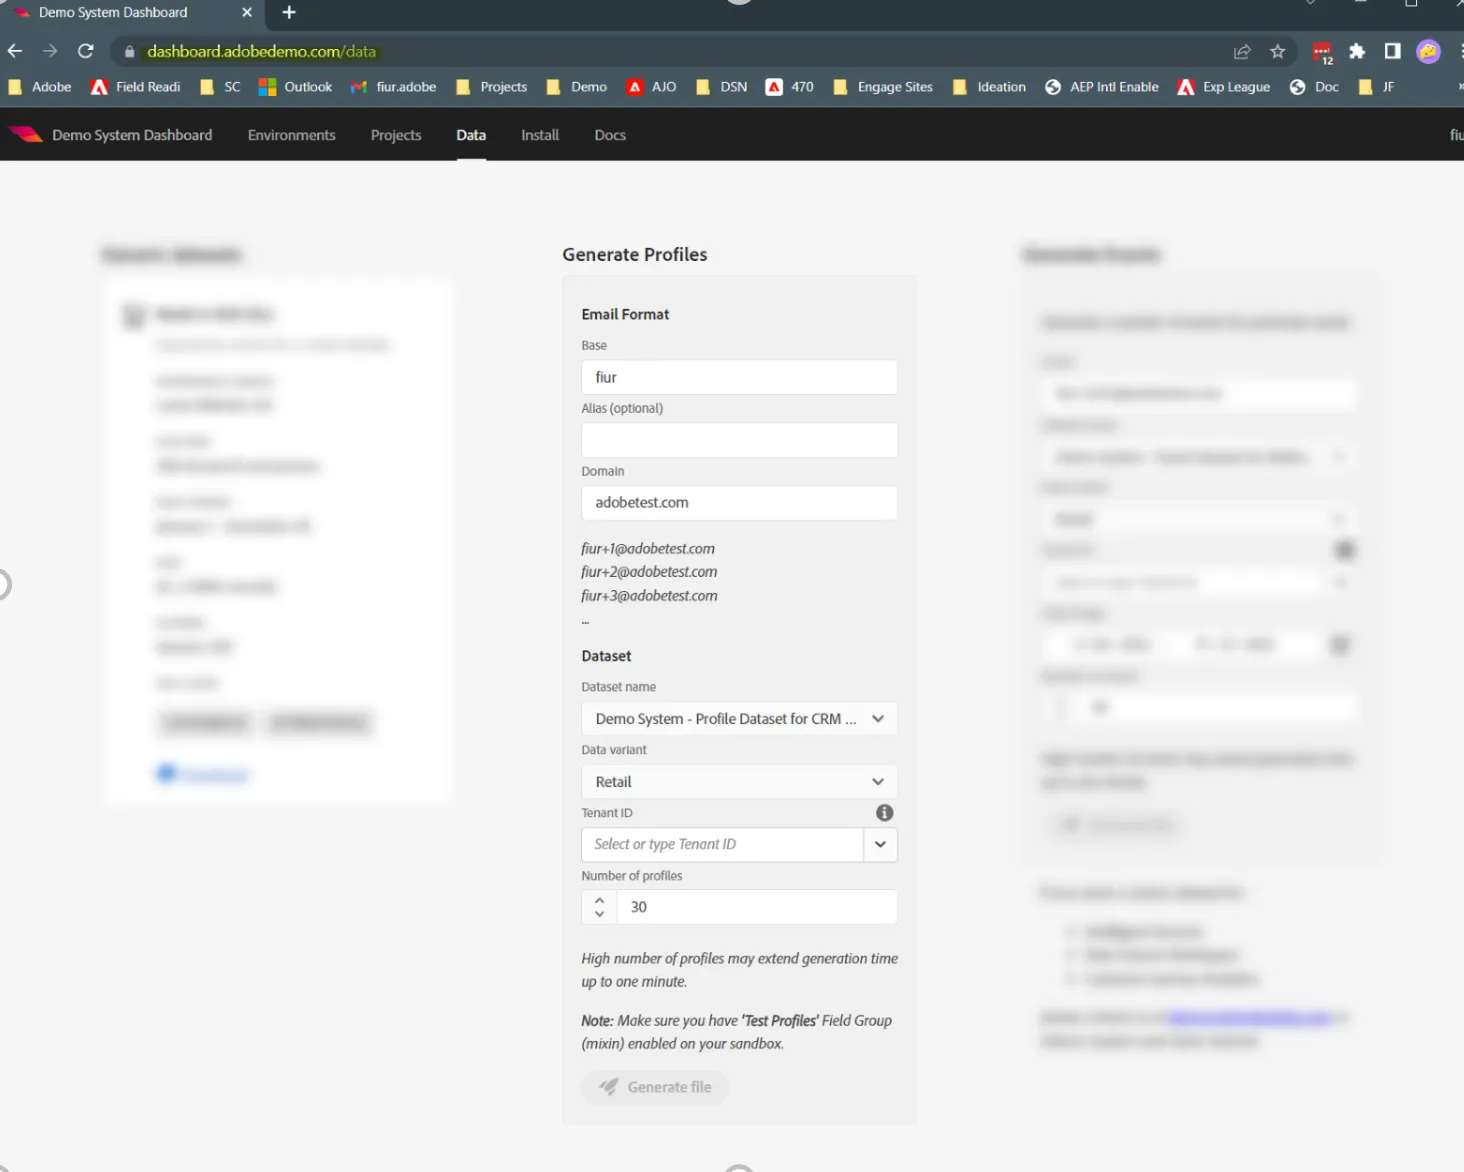Screen dimensions: 1464x1172
Task: Open the Ideation bookmarks folder
Action: point(989,87)
